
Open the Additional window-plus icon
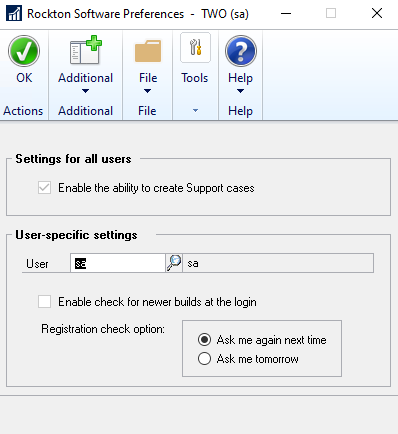click(x=86, y=50)
